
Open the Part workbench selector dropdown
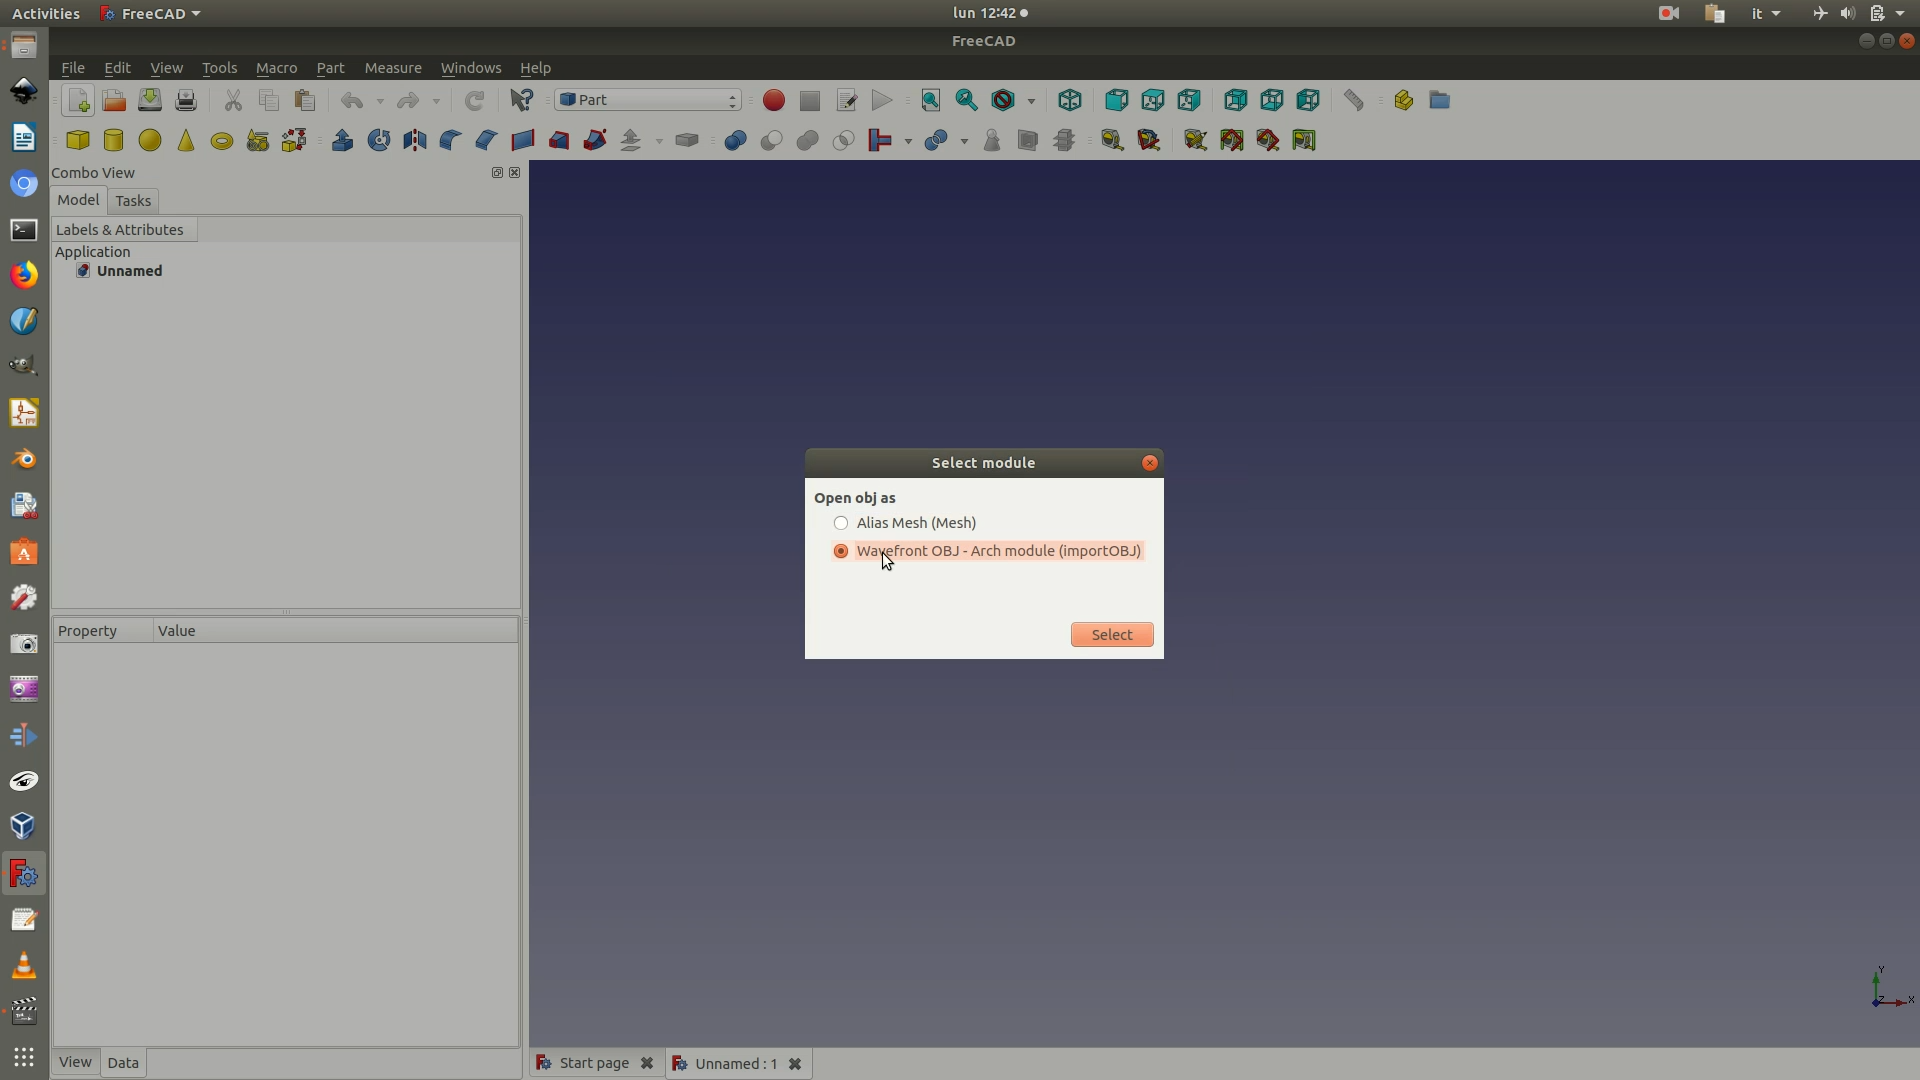pyautogui.click(x=649, y=100)
